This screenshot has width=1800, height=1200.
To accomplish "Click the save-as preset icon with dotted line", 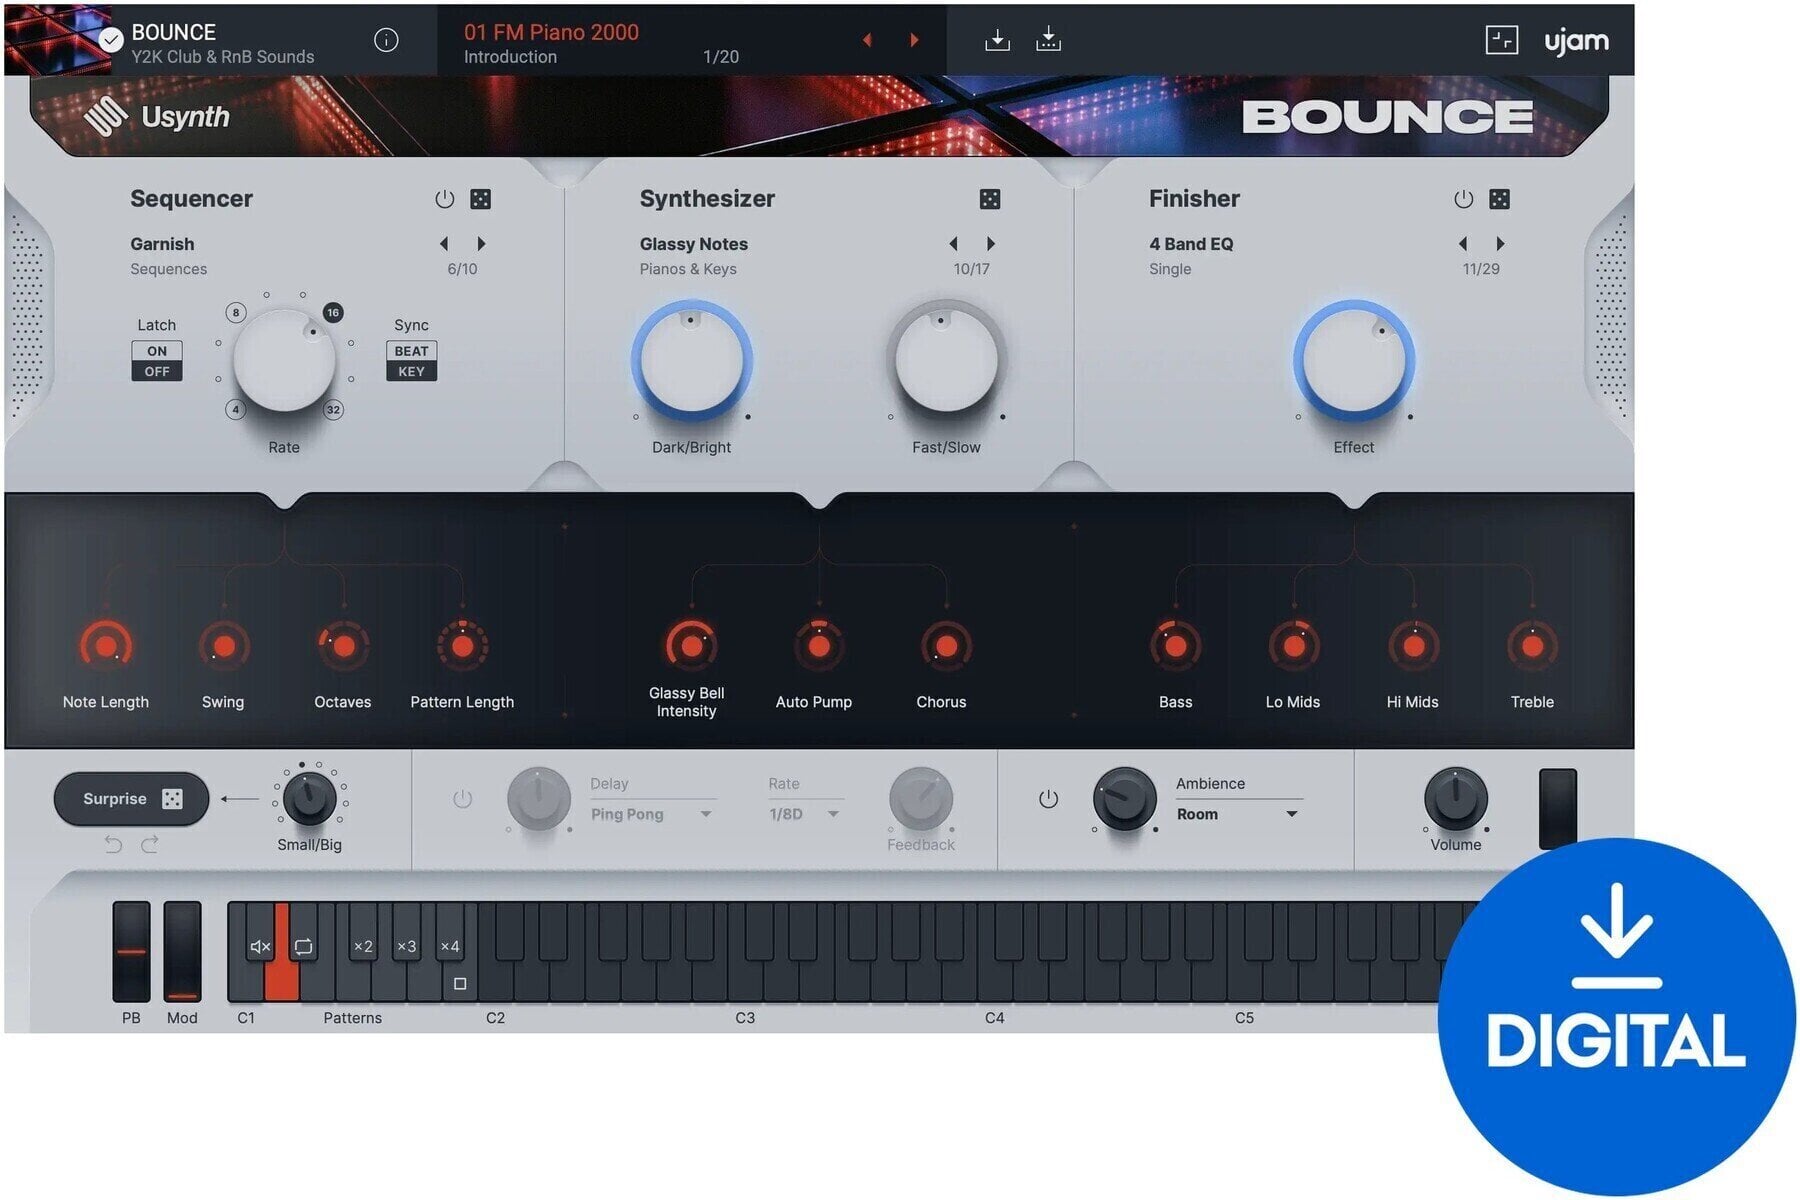I will pos(1048,40).
